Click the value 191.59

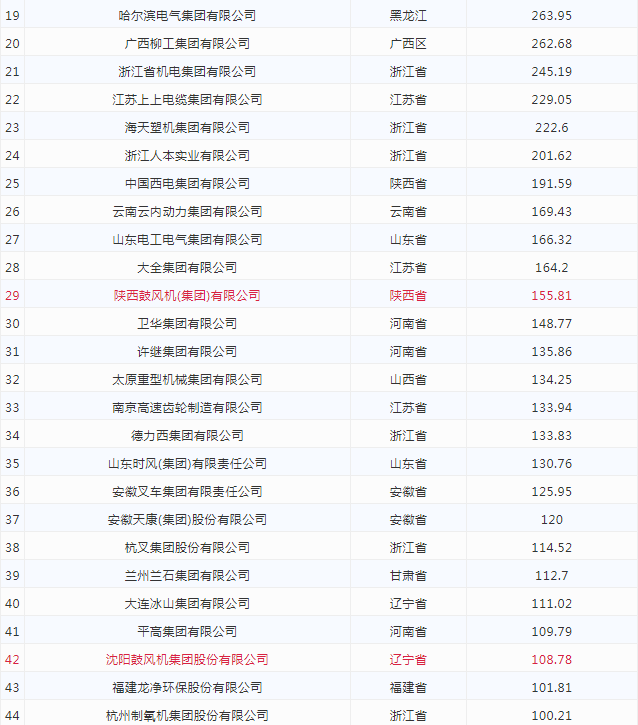(552, 184)
